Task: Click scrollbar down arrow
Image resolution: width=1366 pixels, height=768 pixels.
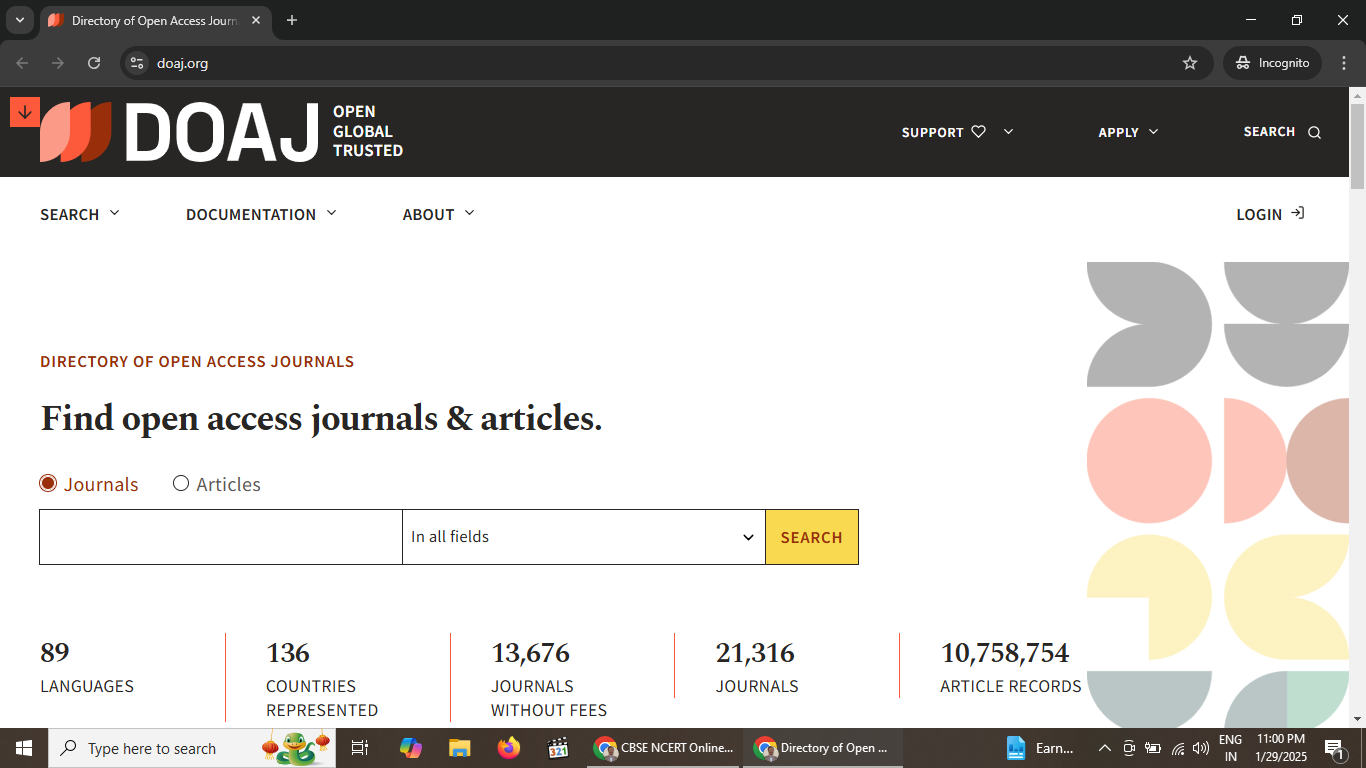Action: pyautogui.click(x=1357, y=719)
